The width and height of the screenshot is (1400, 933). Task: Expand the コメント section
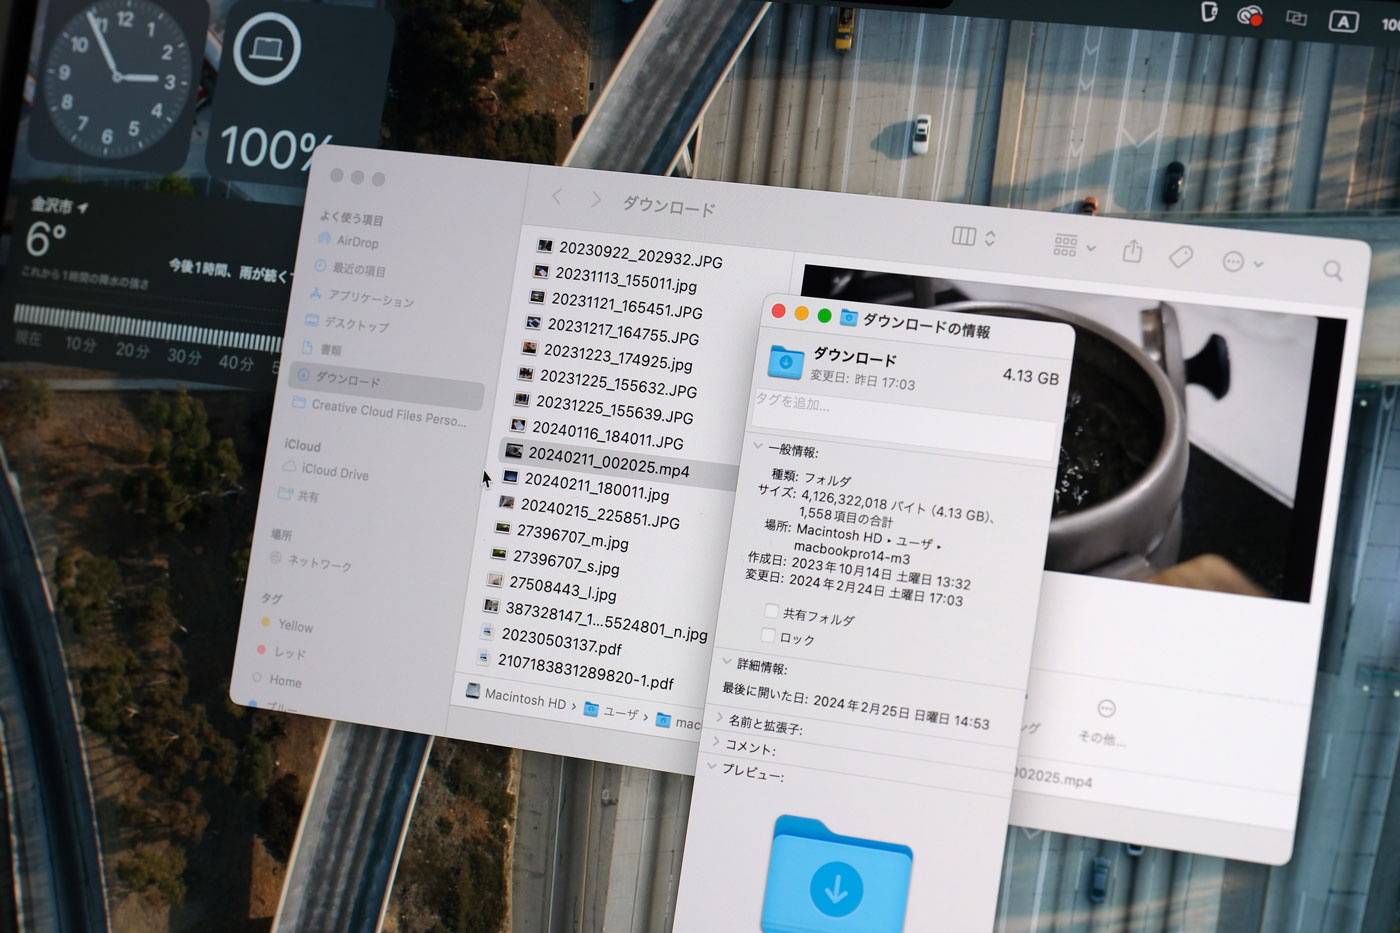click(x=717, y=741)
